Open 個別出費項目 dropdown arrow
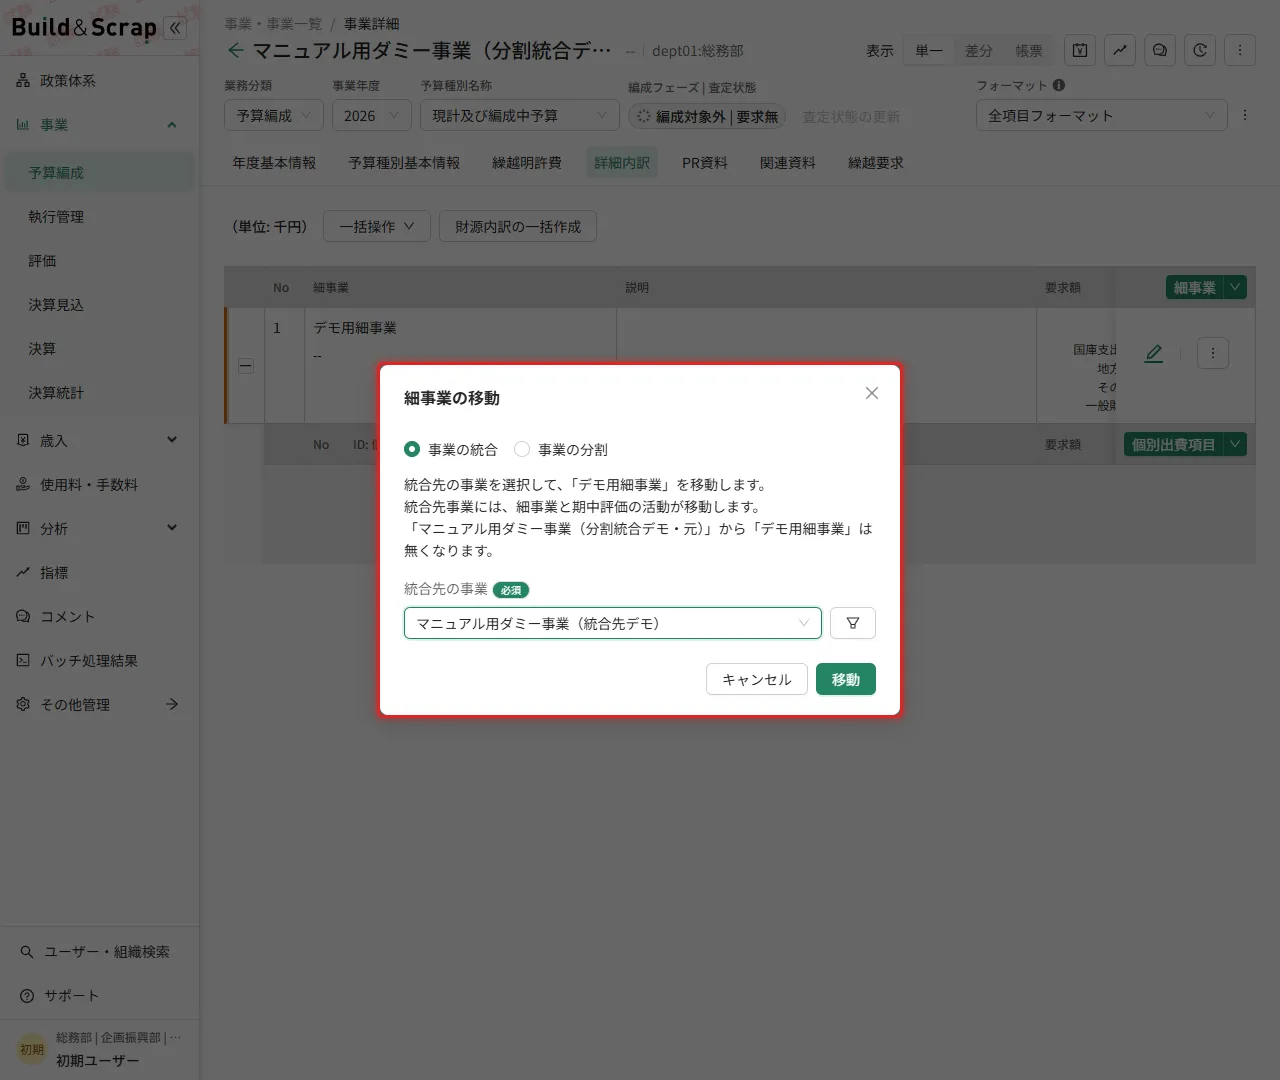 (1235, 444)
